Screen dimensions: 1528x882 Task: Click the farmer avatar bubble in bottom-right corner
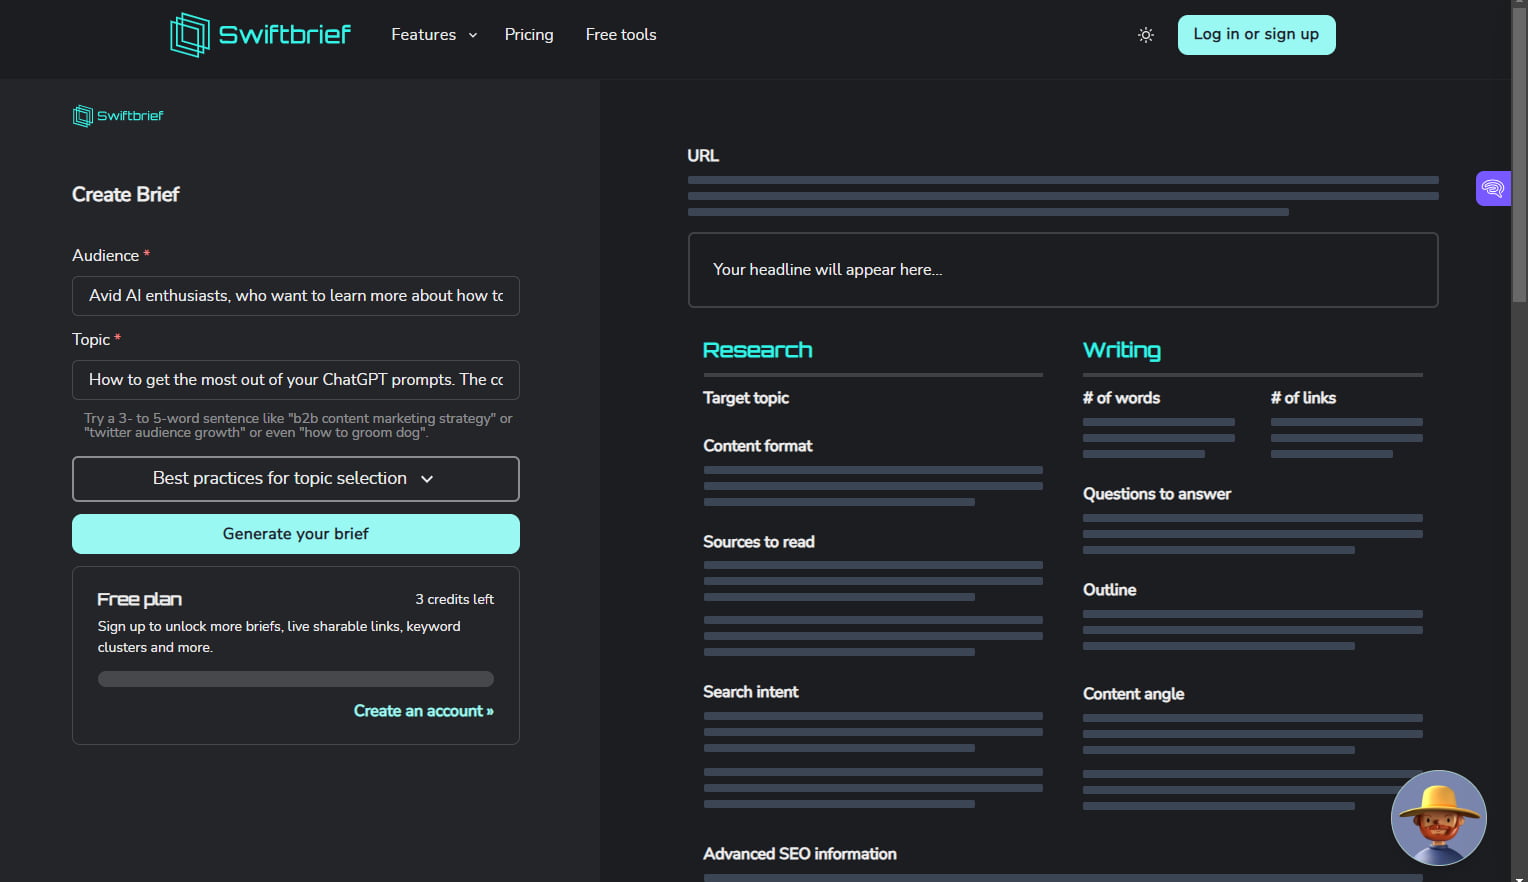coord(1438,817)
